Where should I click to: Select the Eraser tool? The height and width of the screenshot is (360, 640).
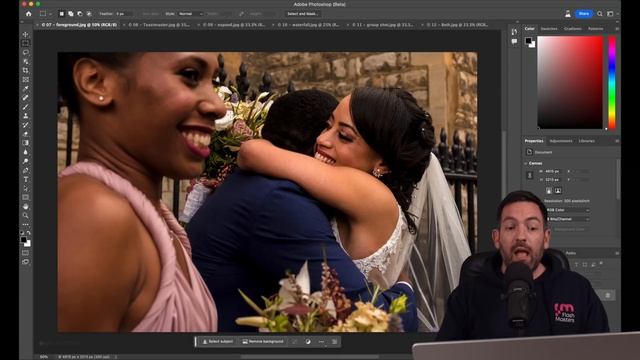click(26, 134)
